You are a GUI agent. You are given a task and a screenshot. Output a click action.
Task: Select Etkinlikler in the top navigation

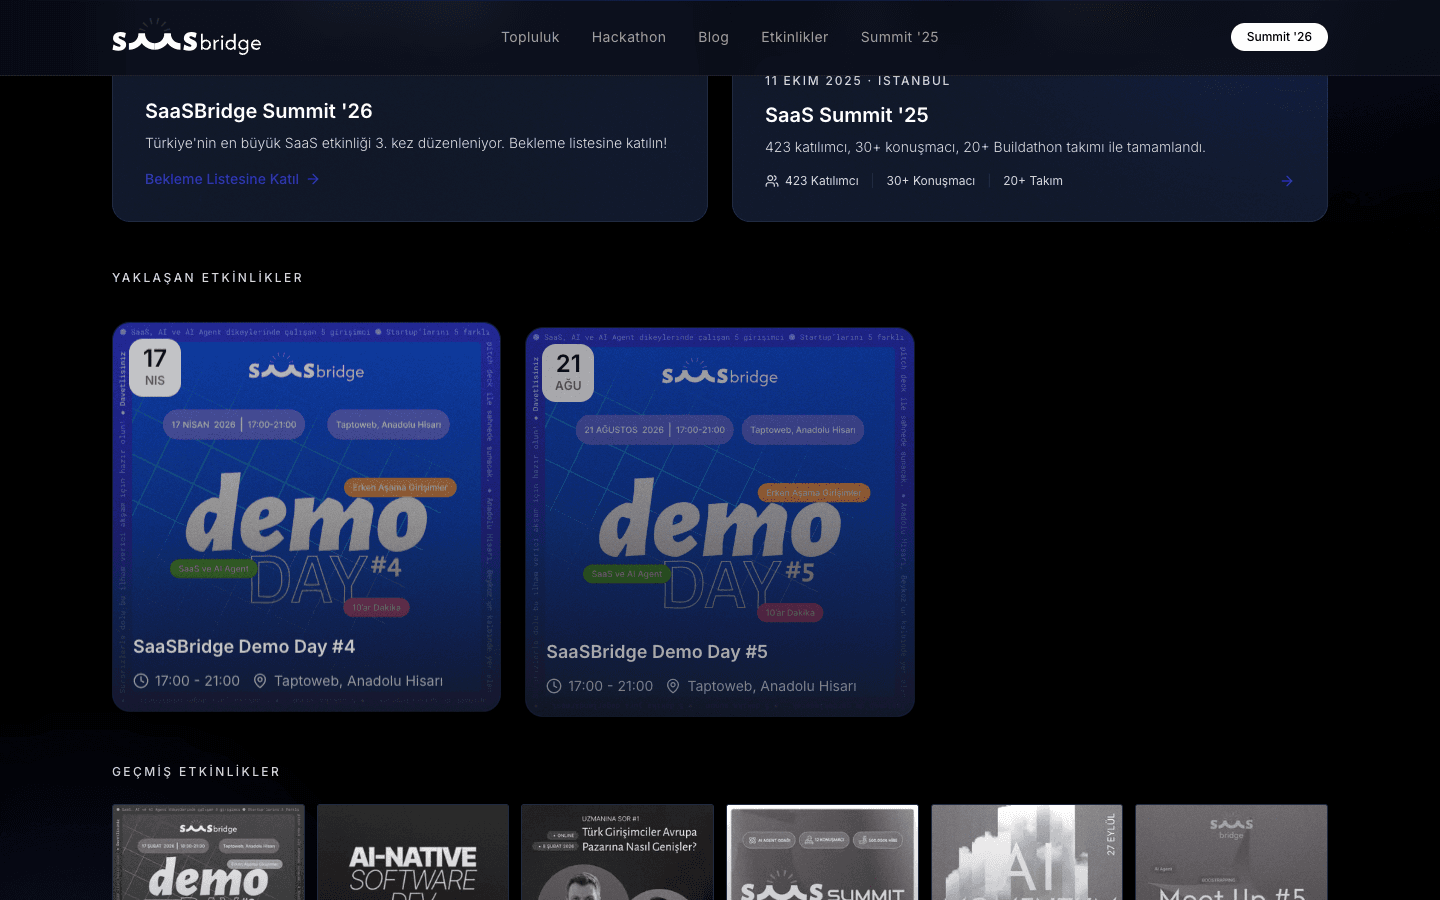(794, 37)
